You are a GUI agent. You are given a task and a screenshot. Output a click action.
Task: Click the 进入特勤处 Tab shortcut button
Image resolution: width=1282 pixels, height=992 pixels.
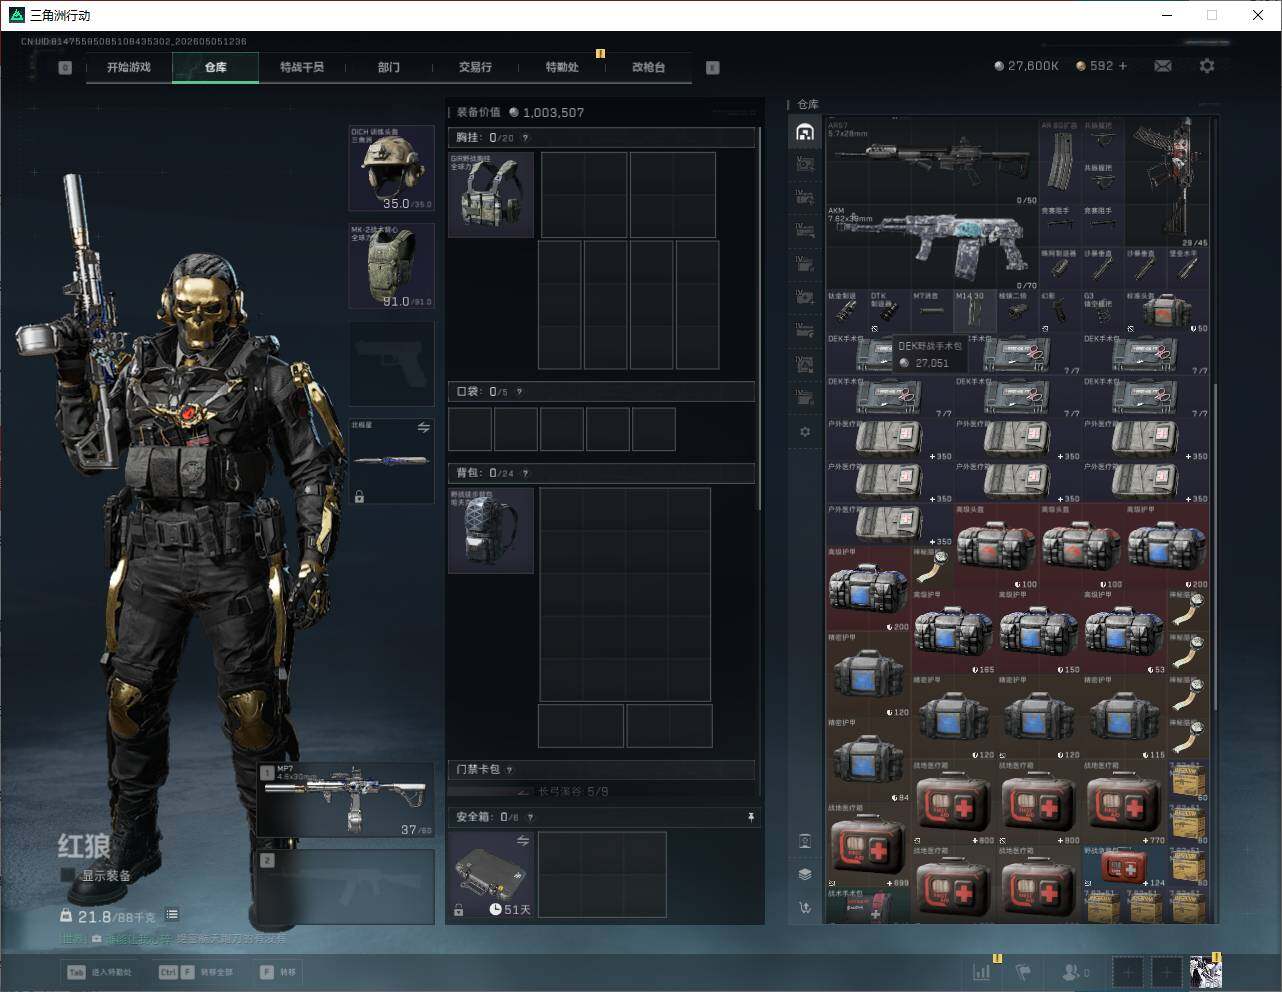[x=99, y=972]
